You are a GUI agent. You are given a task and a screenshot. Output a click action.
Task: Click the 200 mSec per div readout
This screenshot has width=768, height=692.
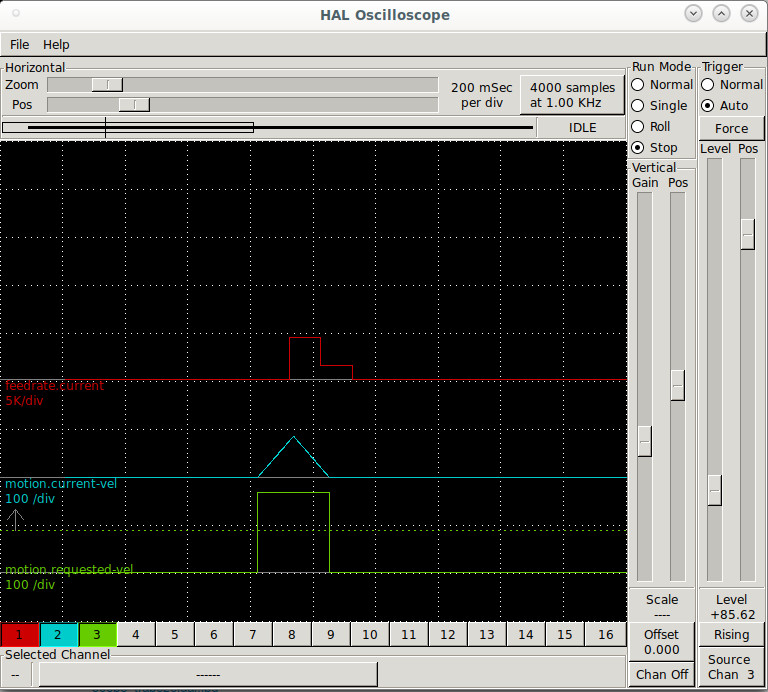[x=481, y=95]
